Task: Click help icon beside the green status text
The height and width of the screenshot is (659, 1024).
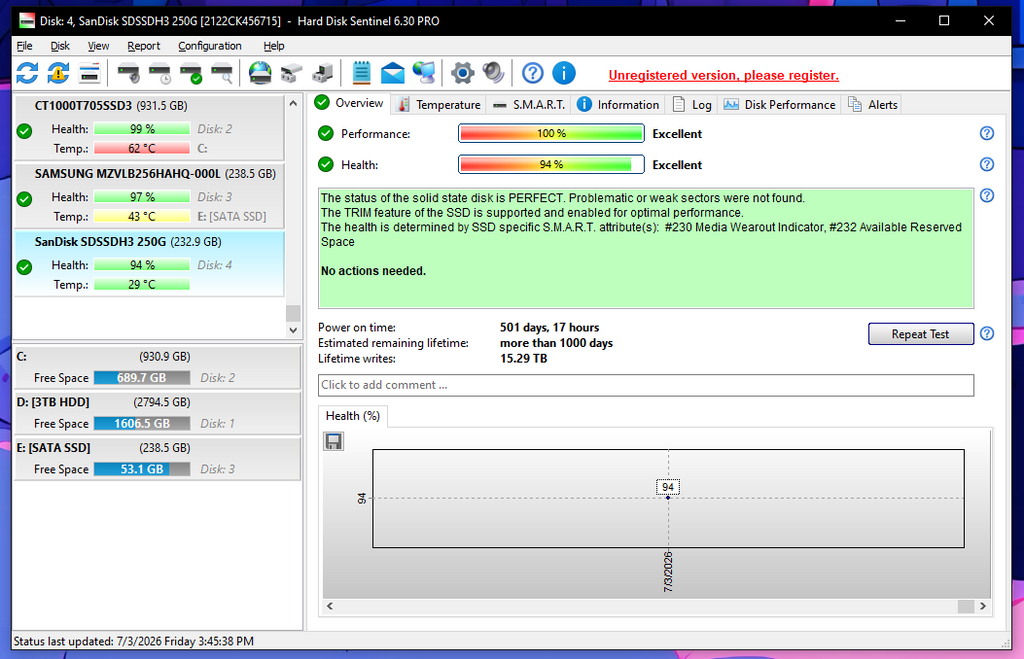Action: (x=987, y=195)
